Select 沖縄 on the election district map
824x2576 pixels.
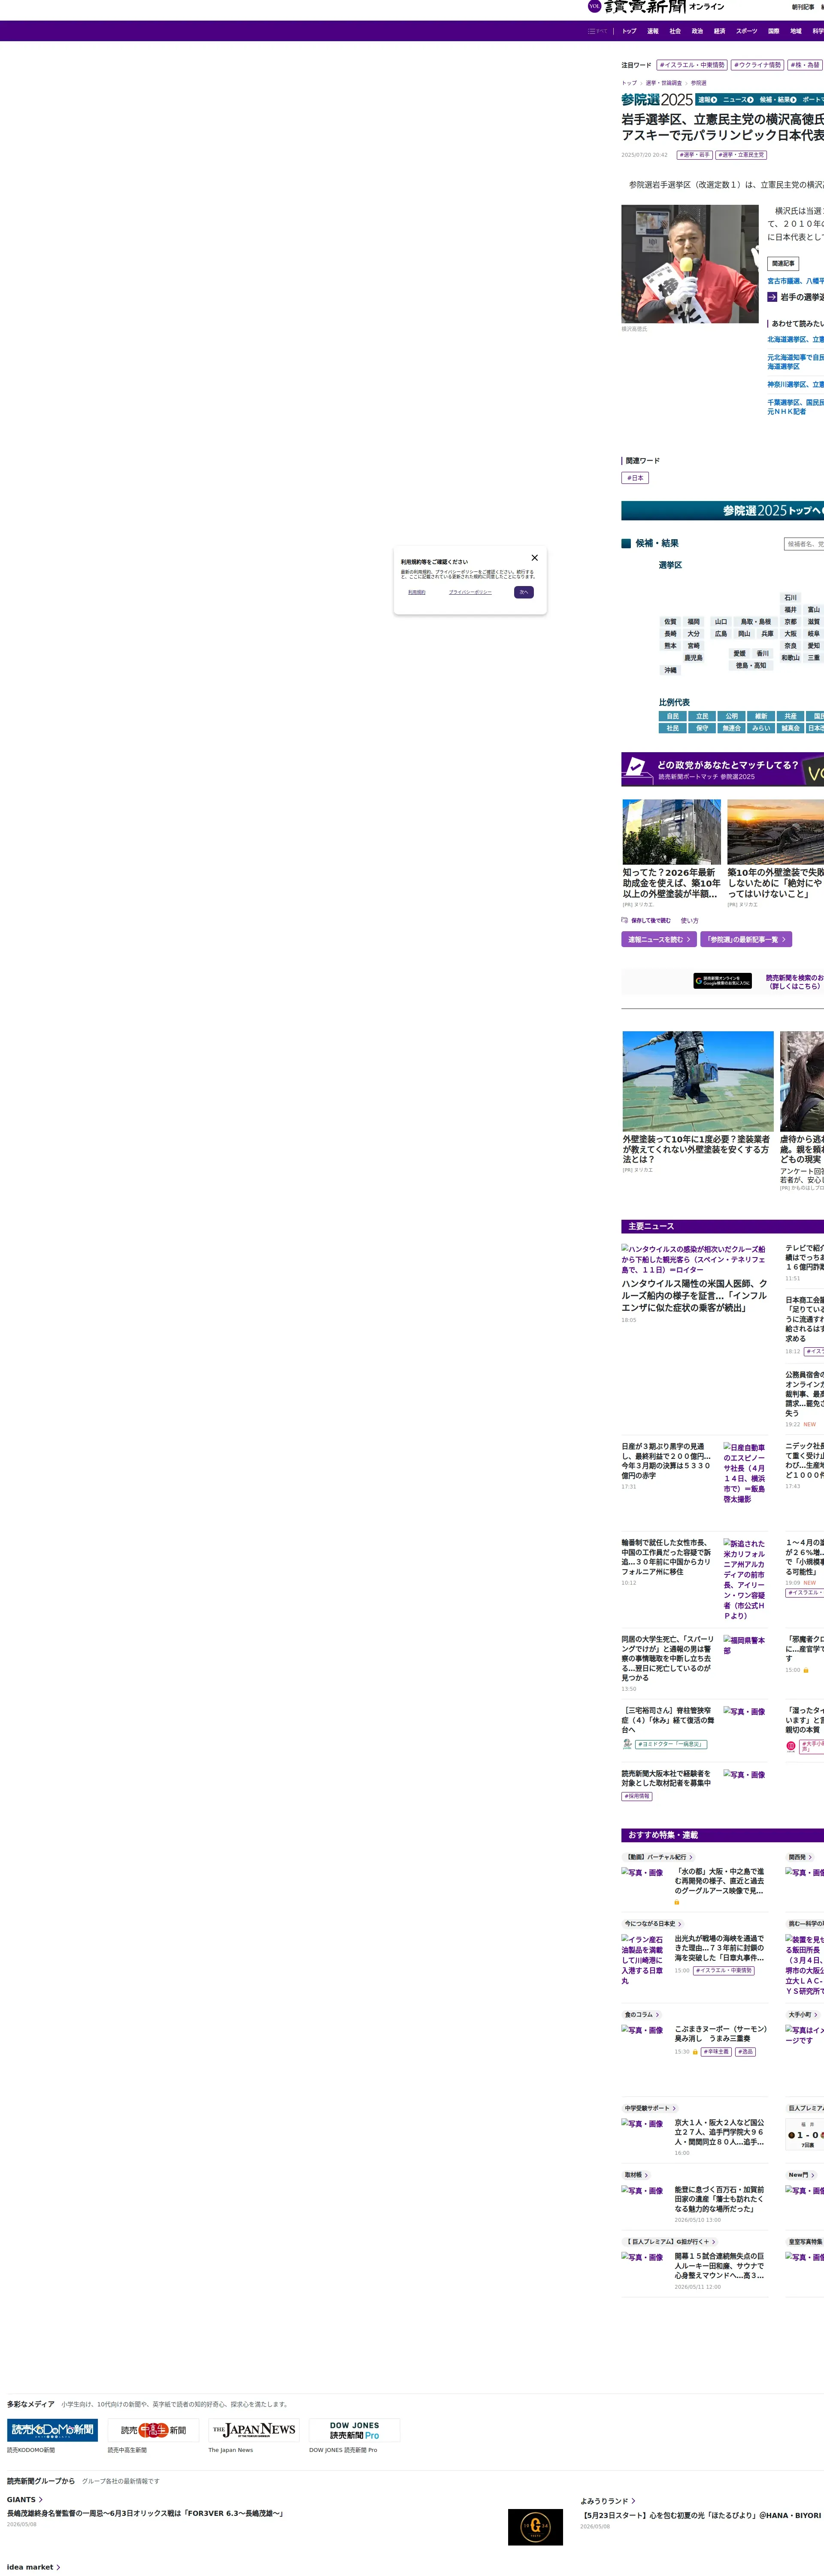(x=670, y=670)
